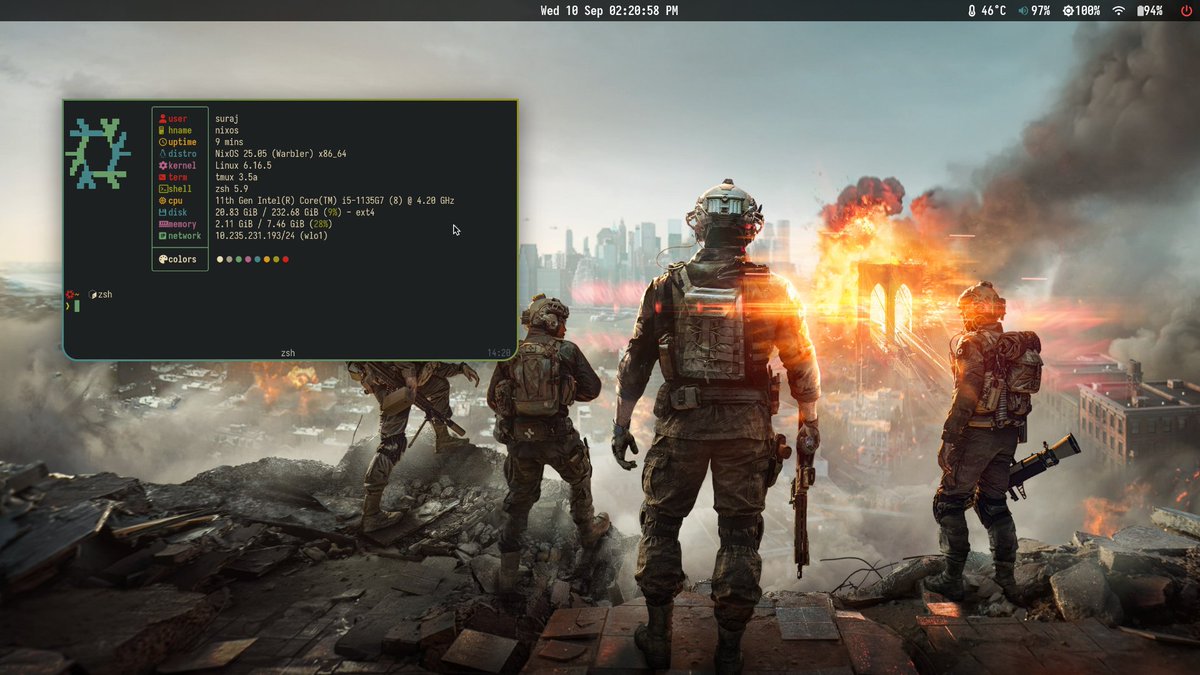
Task: Click the 94% battery value
Action: coord(1154,10)
